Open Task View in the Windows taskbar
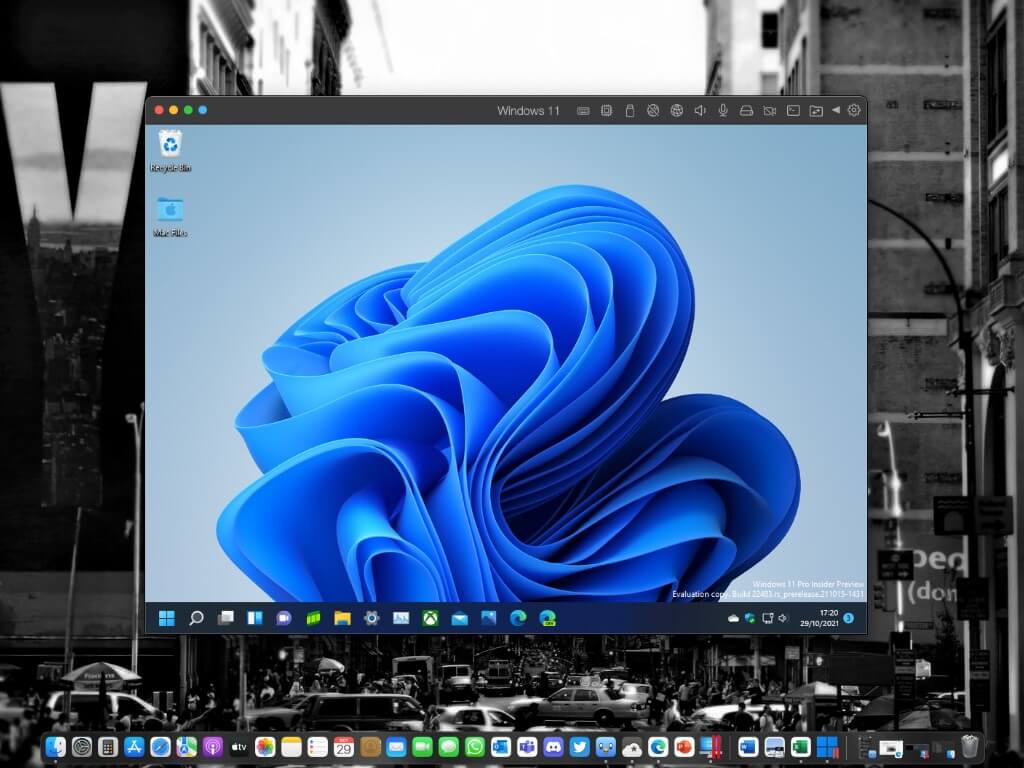The image size is (1024, 768). 225,618
